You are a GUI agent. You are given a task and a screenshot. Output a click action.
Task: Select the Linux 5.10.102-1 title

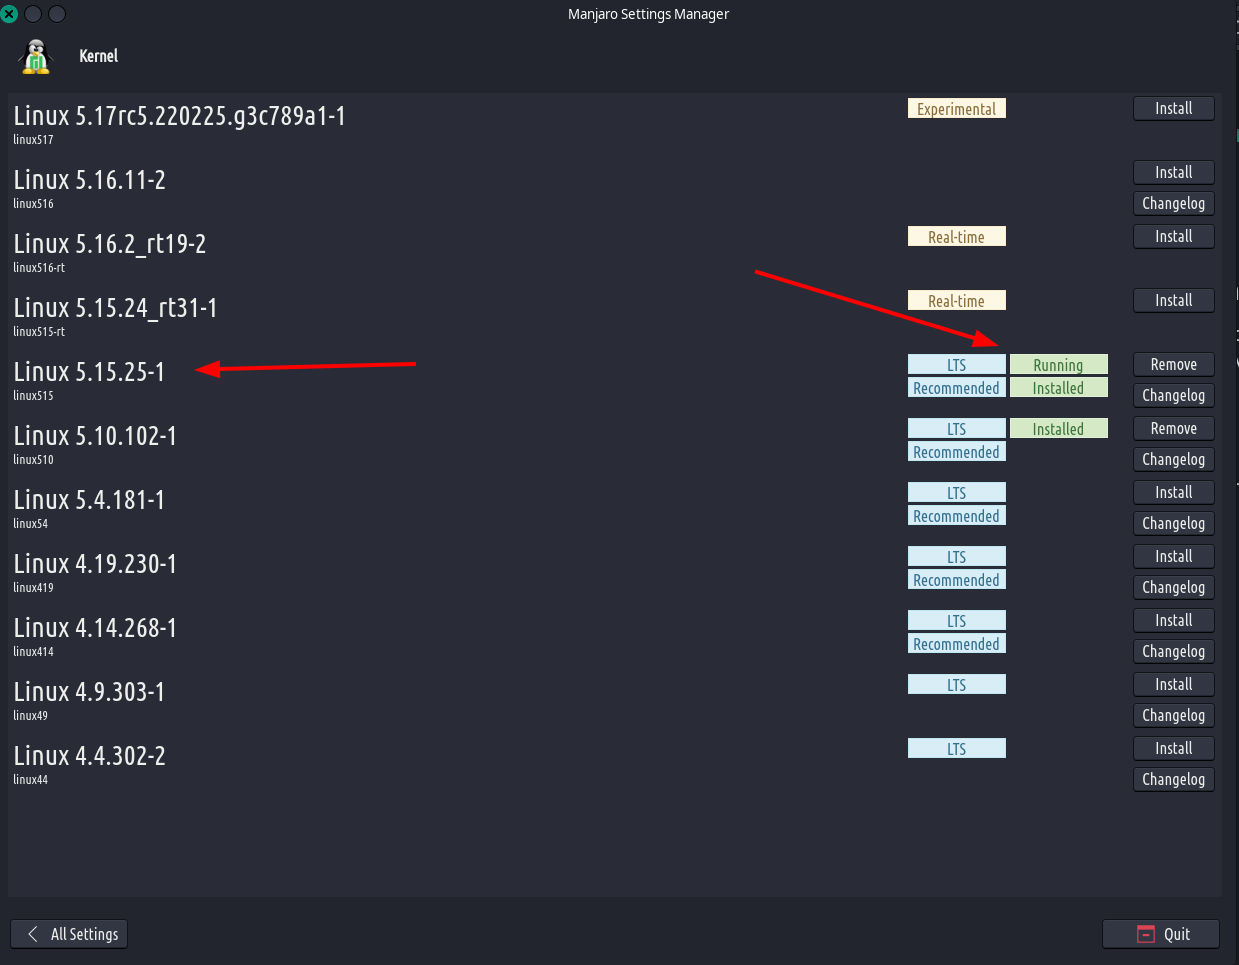[x=95, y=436]
